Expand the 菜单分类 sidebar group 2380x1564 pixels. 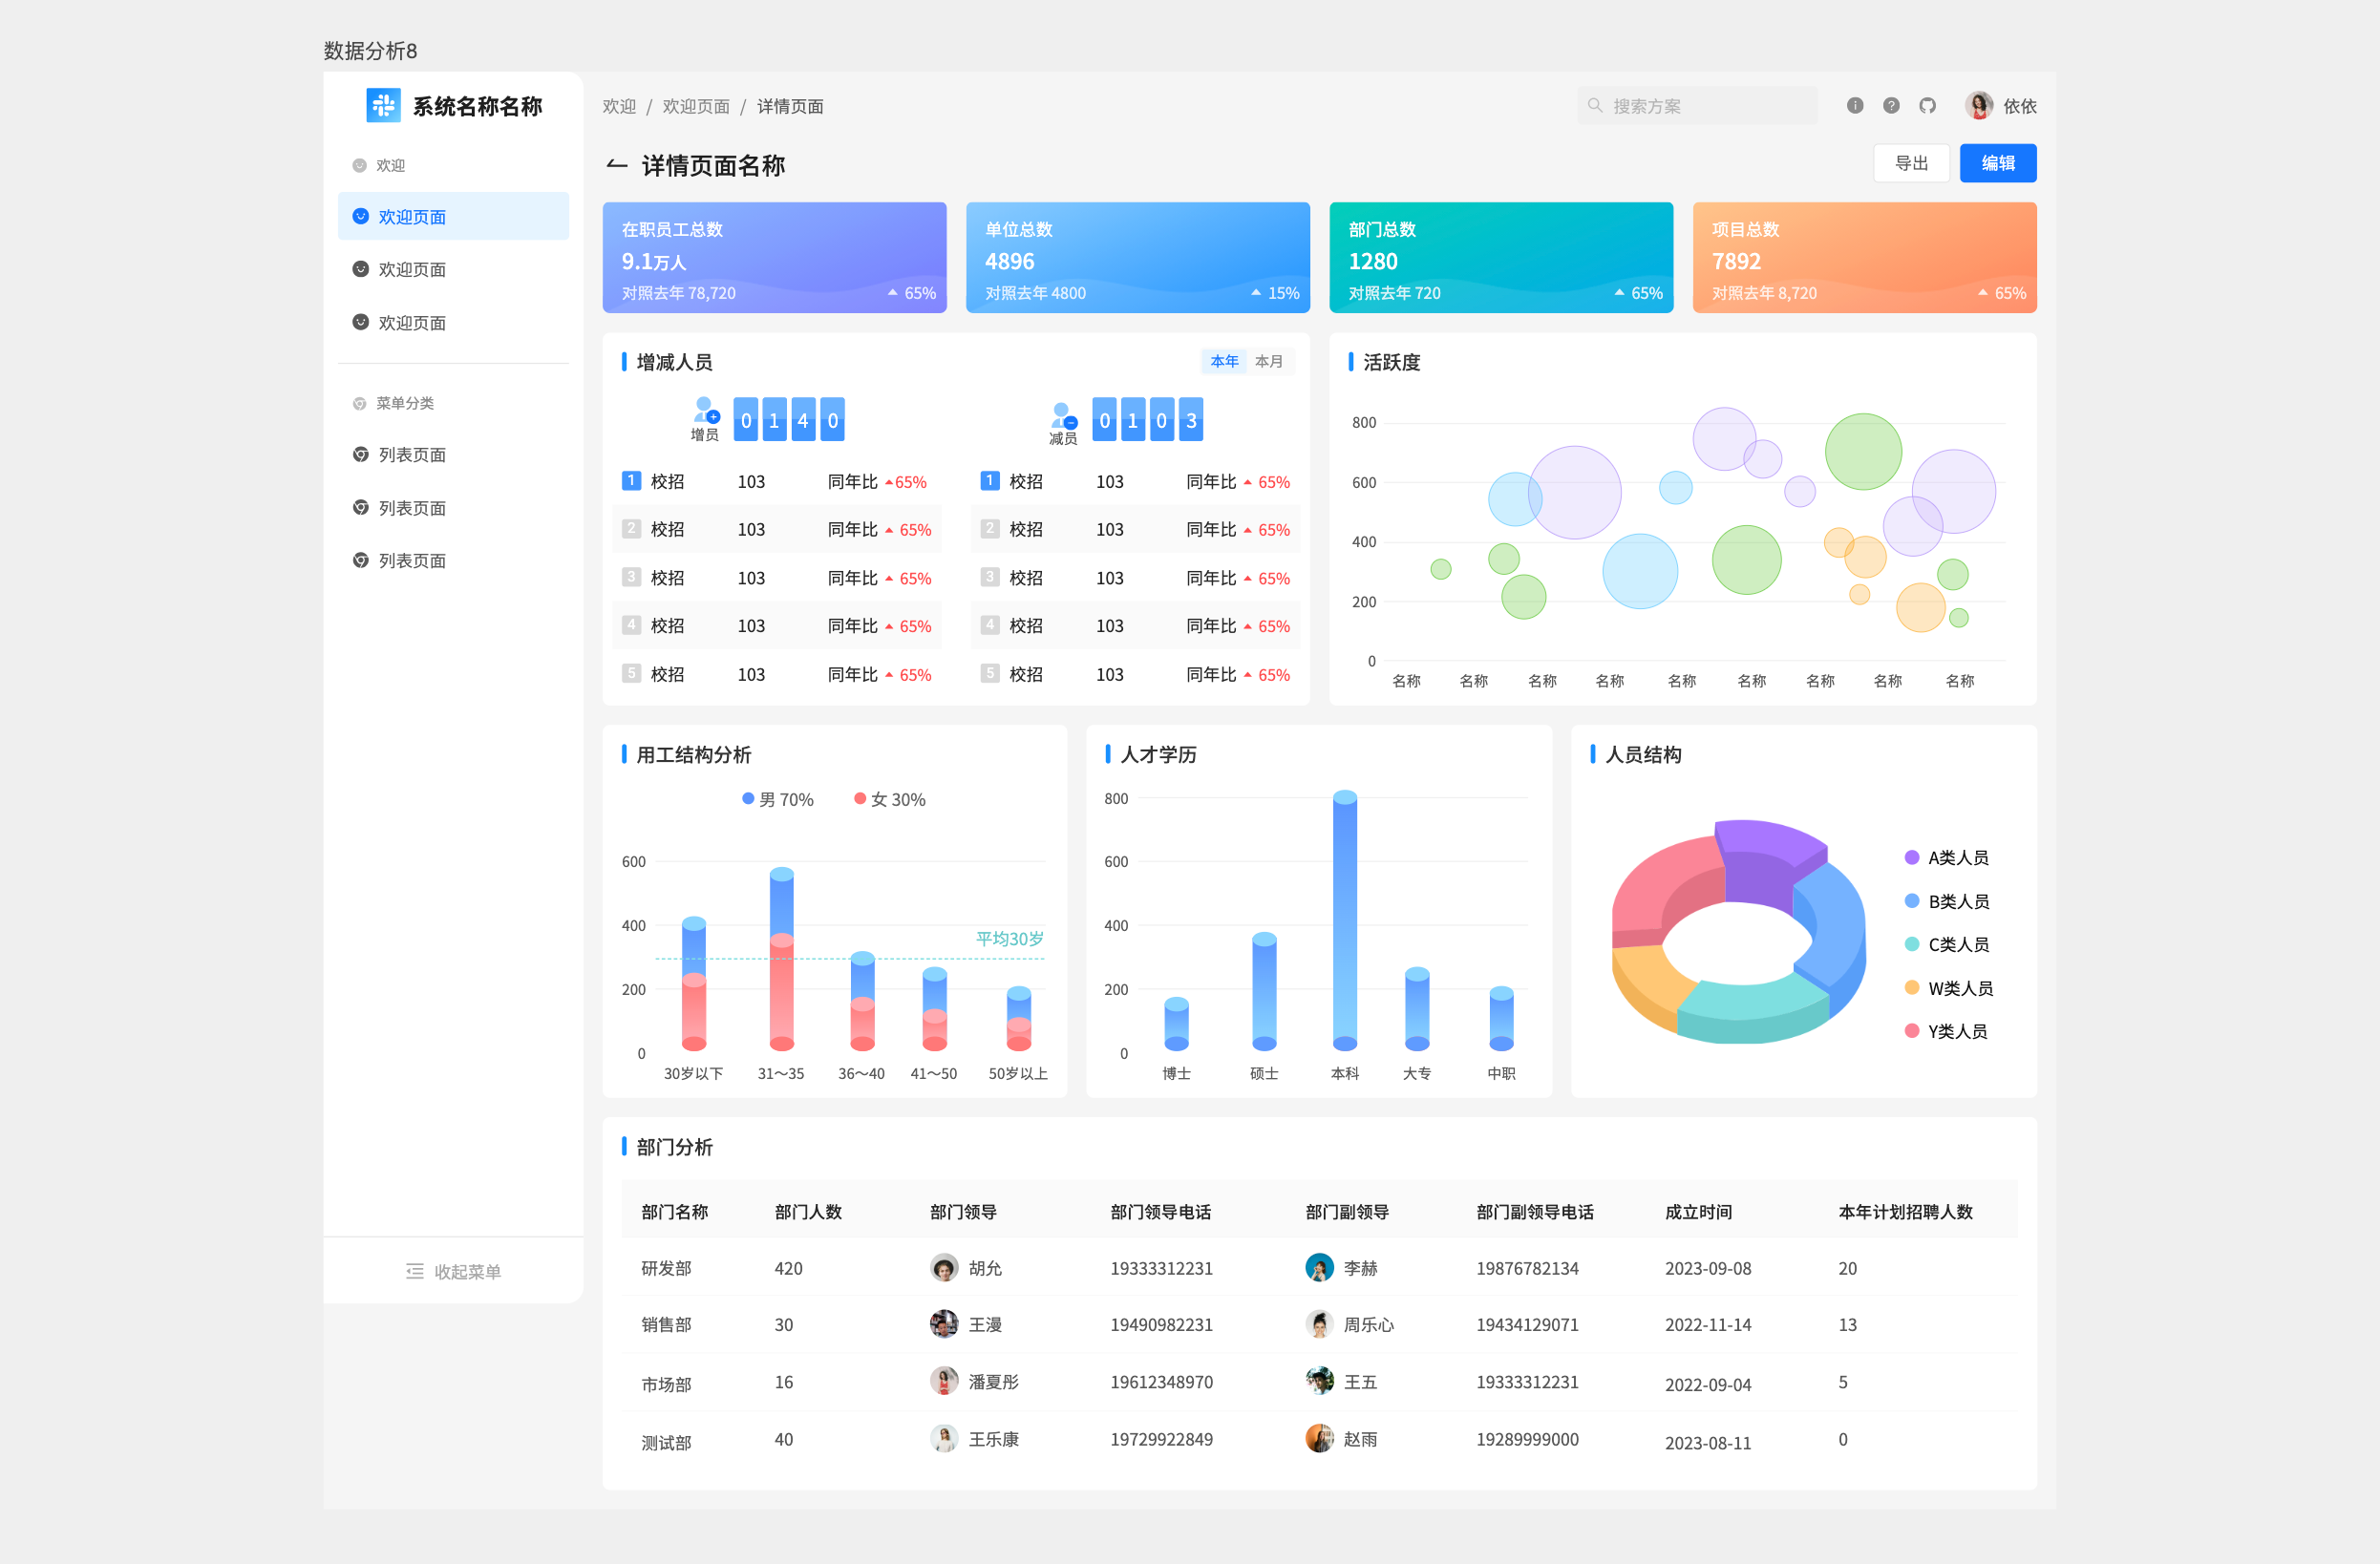(x=404, y=403)
